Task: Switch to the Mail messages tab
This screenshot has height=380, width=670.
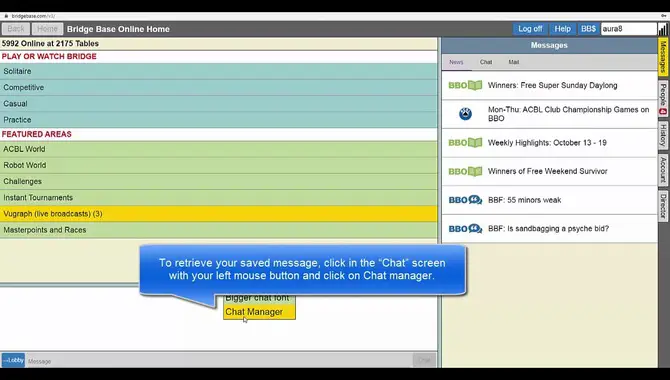Action: [514, 62]
